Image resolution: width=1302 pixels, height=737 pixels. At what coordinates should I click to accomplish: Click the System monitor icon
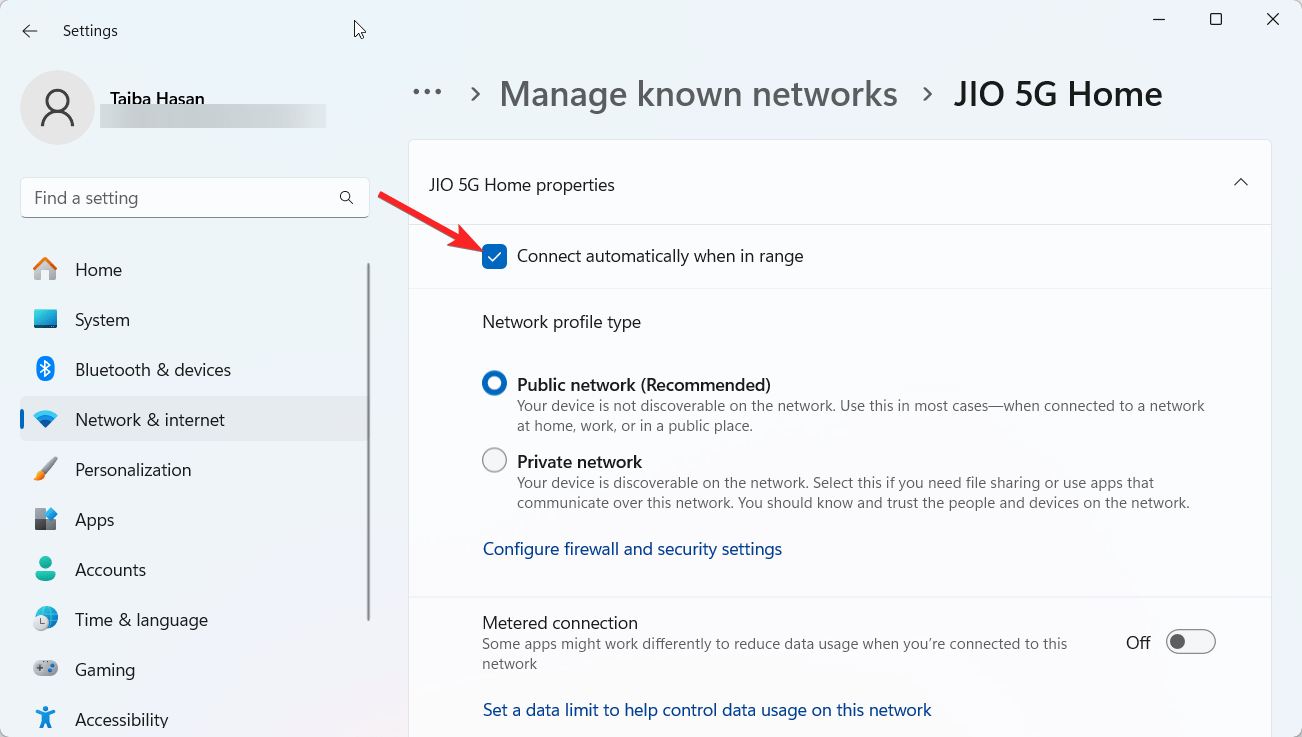pyautogui.click(x=45, y=320)
